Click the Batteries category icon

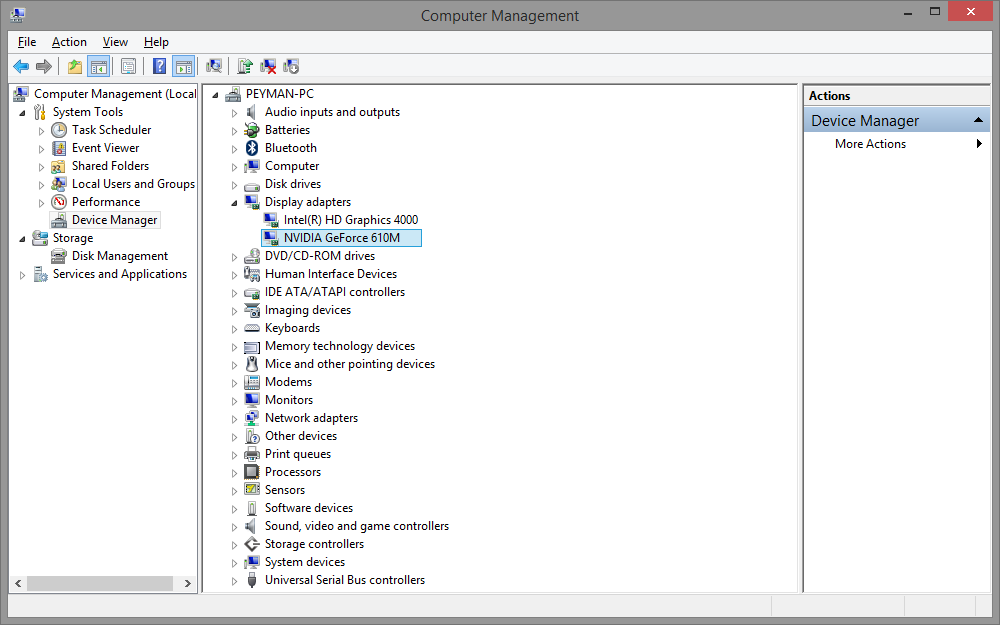click(x=252, y=130)
